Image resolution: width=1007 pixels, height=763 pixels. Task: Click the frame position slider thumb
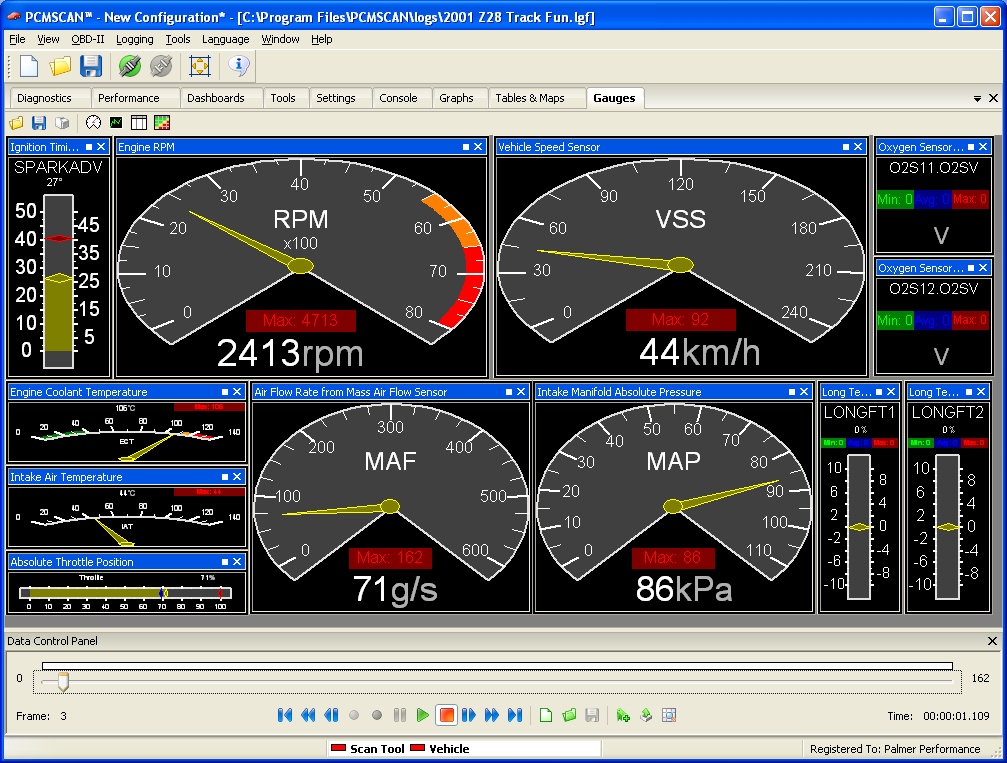(63, 681)
